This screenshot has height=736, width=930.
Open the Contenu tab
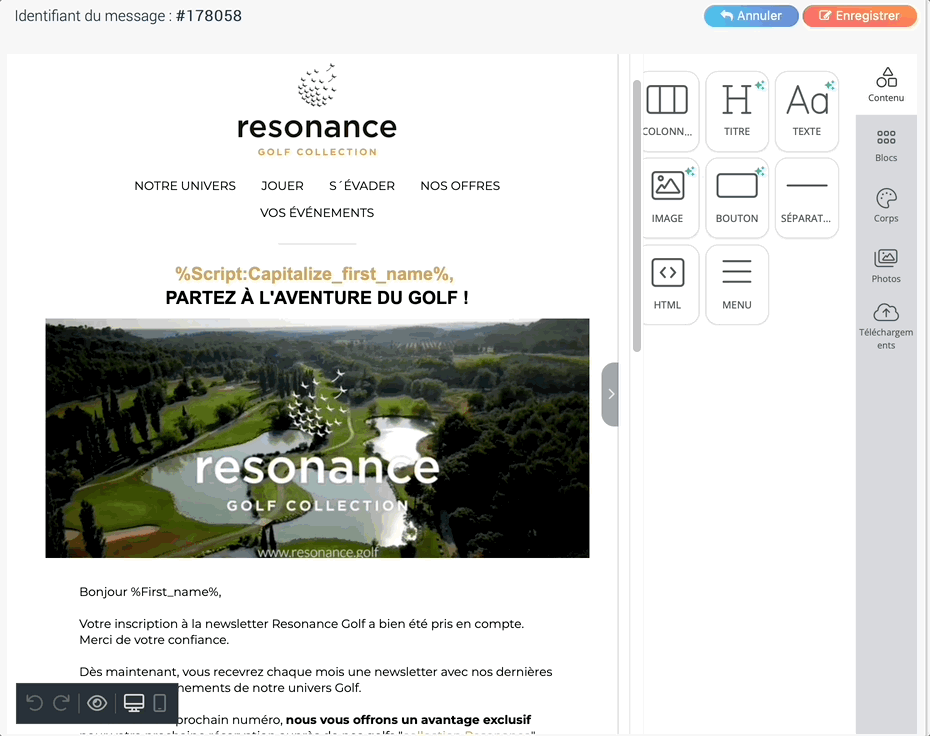pos(886,85)
